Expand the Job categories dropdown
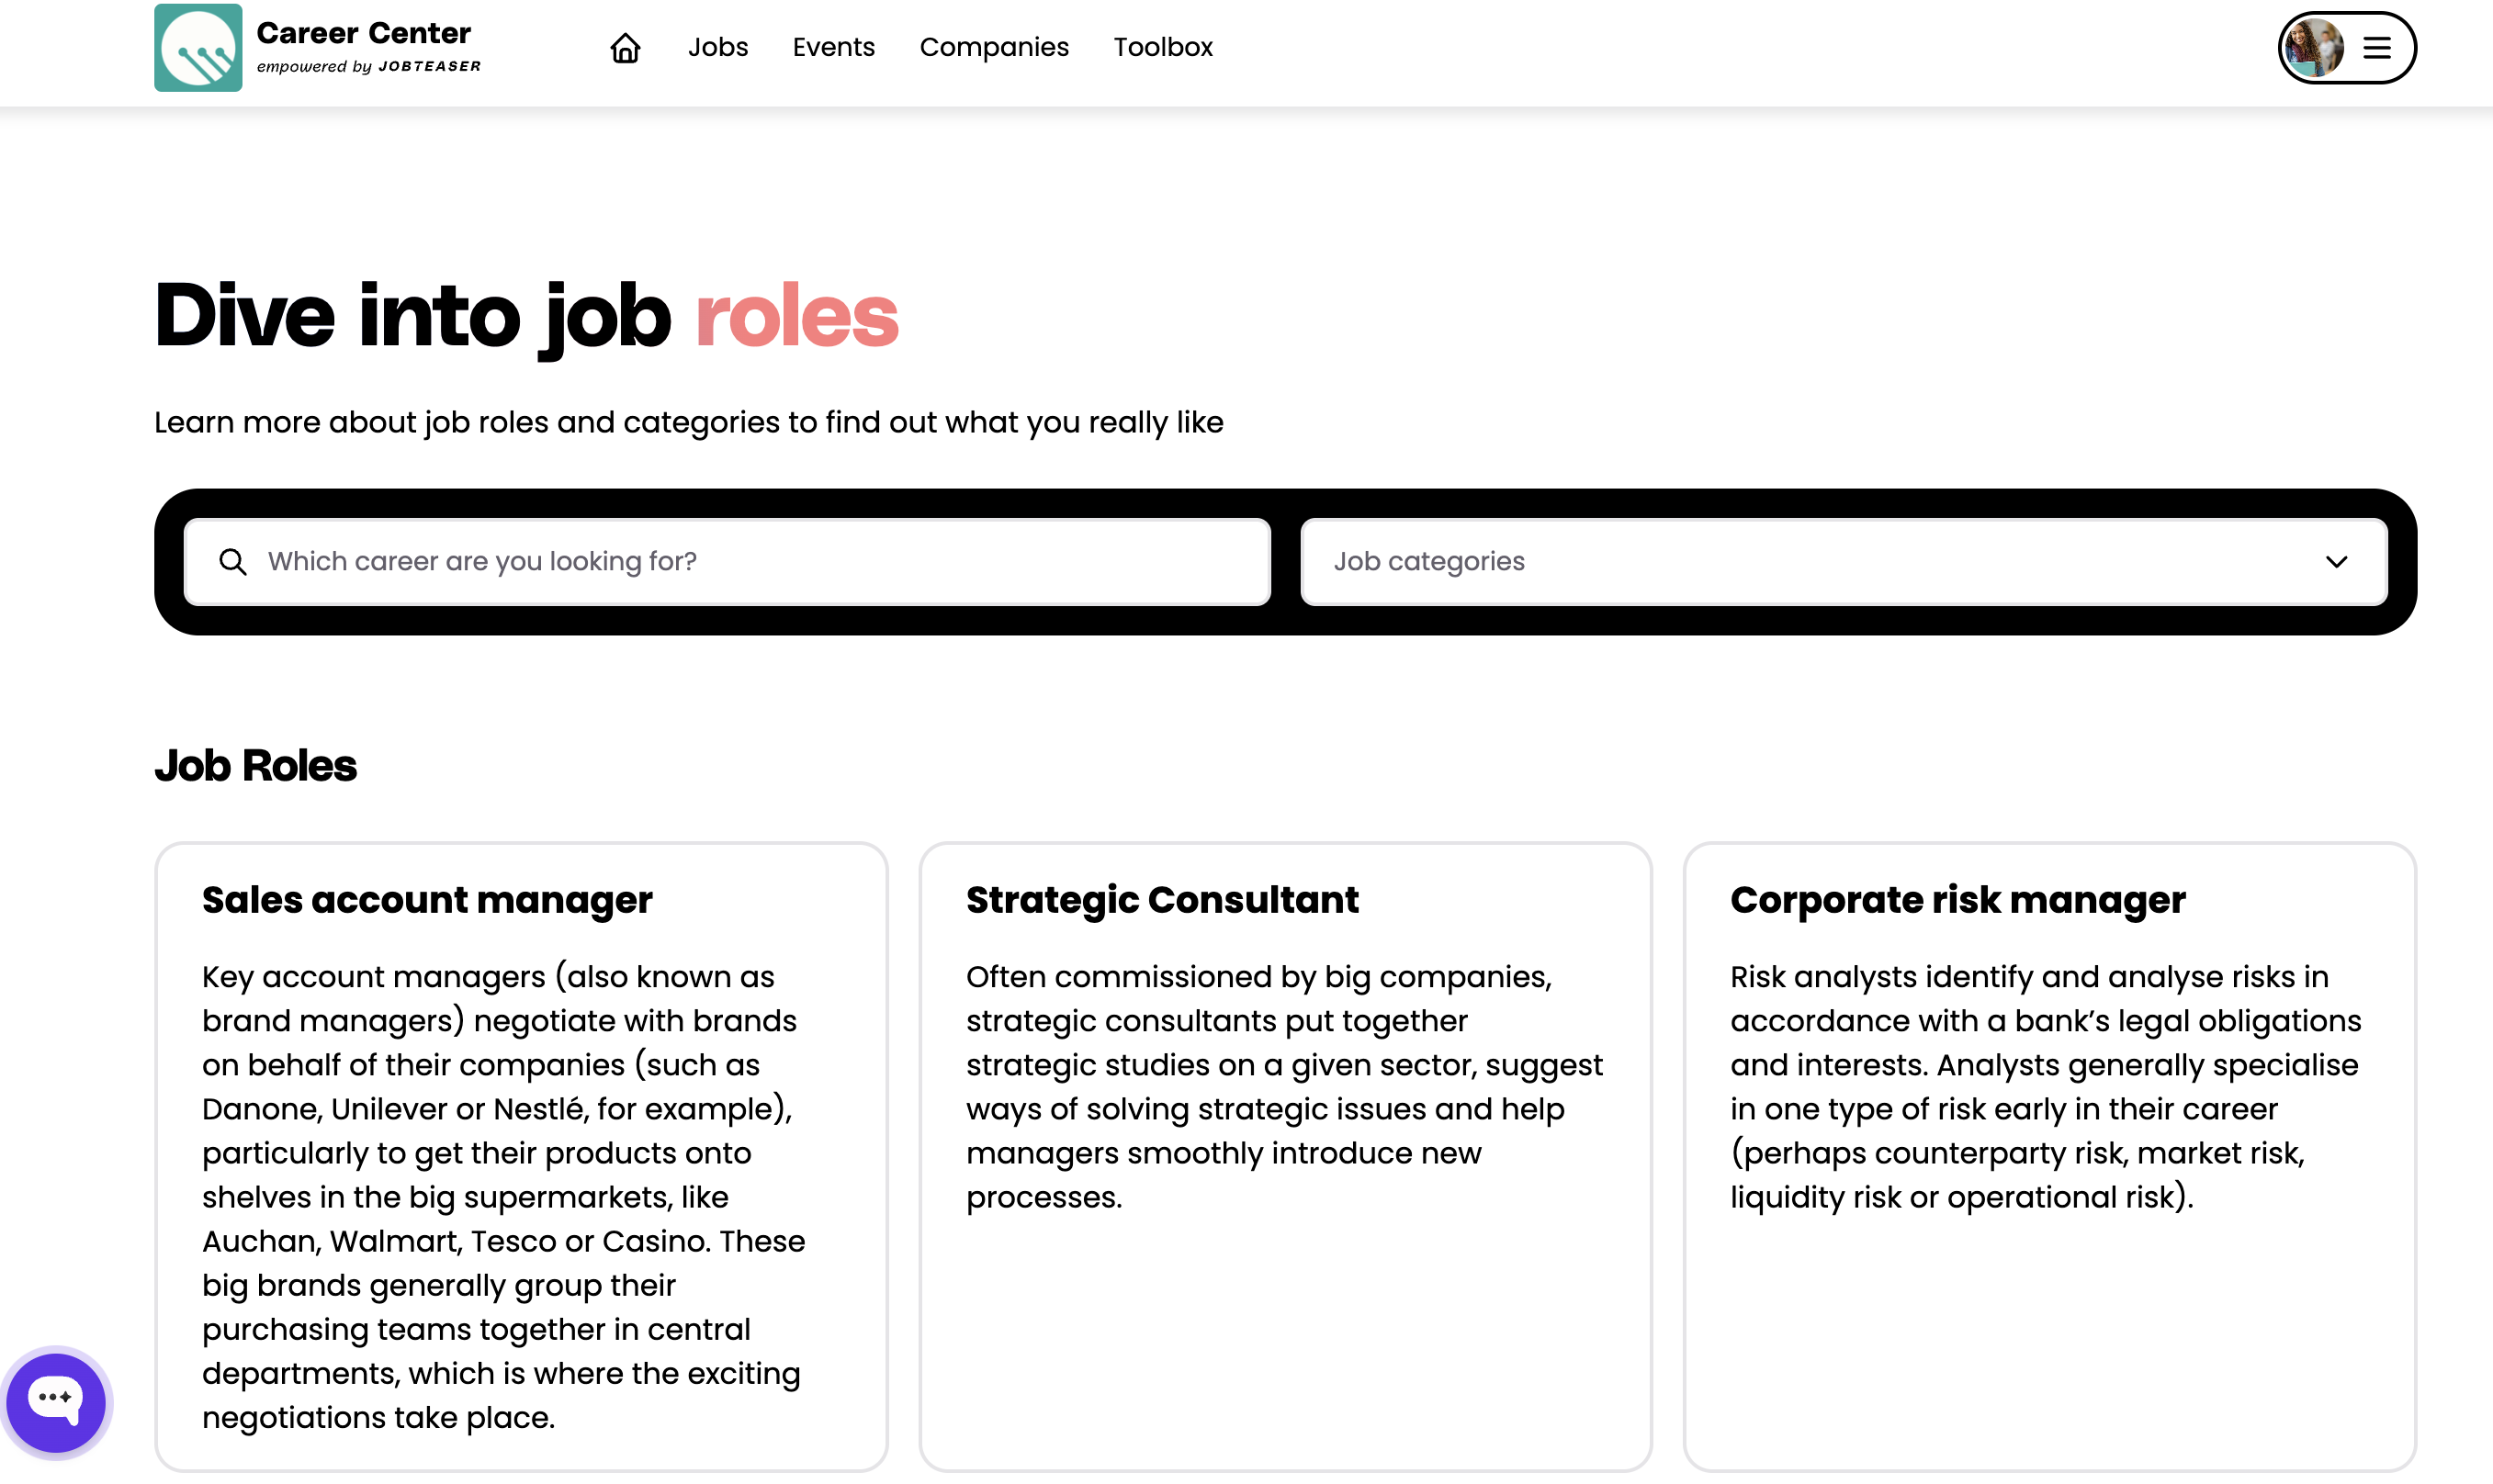Viewport: 2493px width, 1484px height. click(1843, 562)
